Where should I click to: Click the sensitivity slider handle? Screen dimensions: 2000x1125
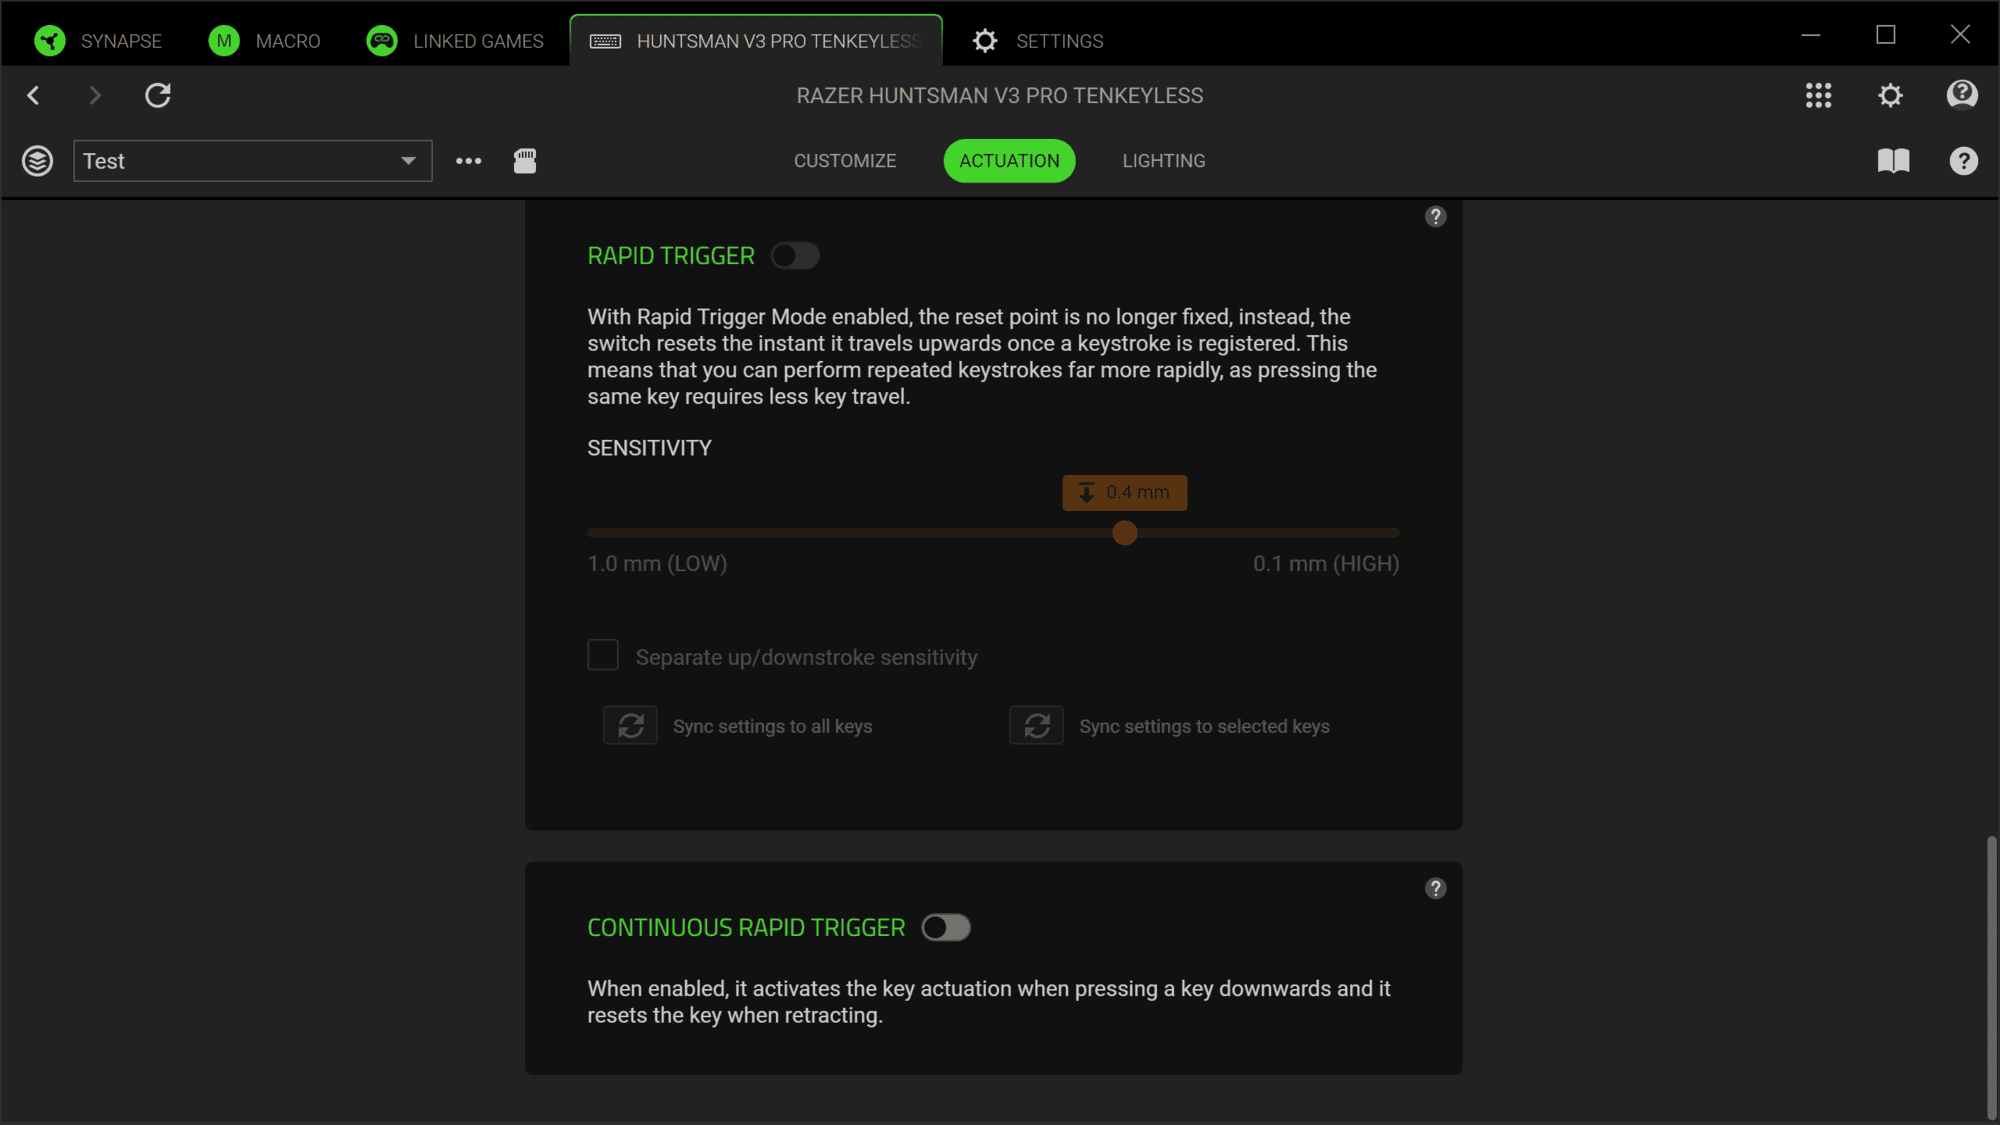click(1125, 533)
